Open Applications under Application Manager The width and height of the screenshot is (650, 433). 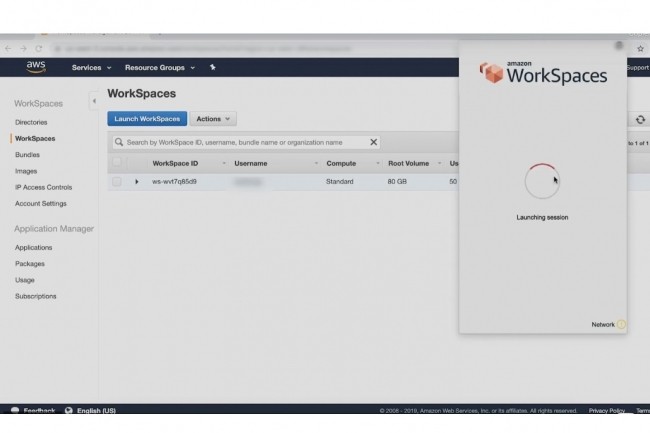[34, 247]
